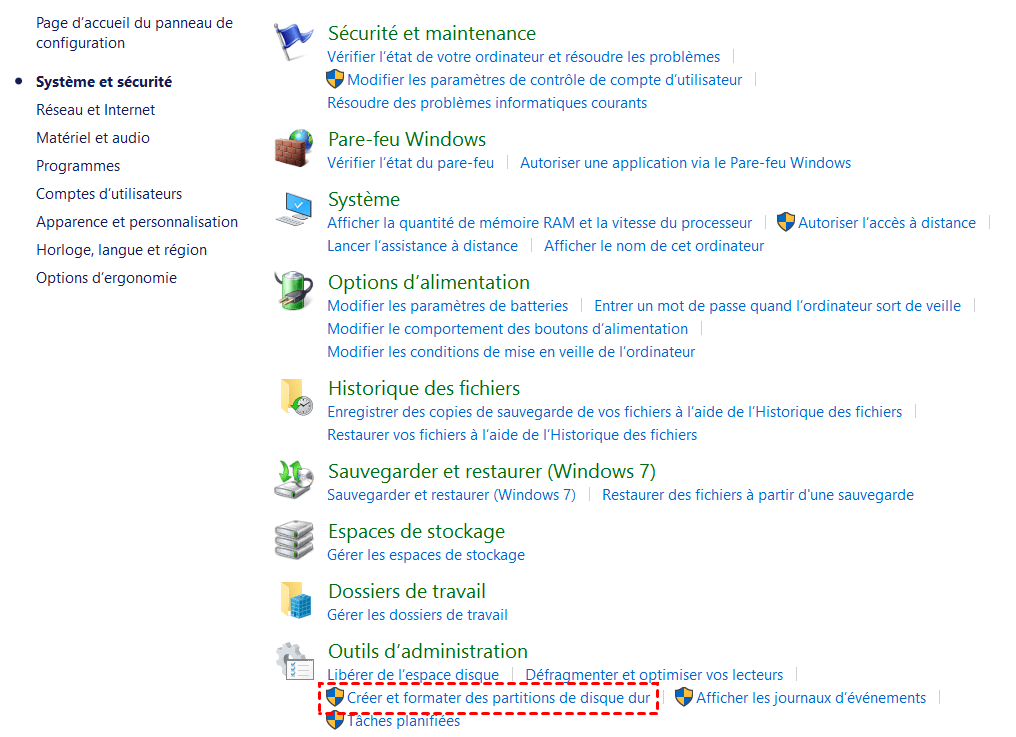
Task: Open Apparence et personnalisation category
Action: [x=137, y=222]
